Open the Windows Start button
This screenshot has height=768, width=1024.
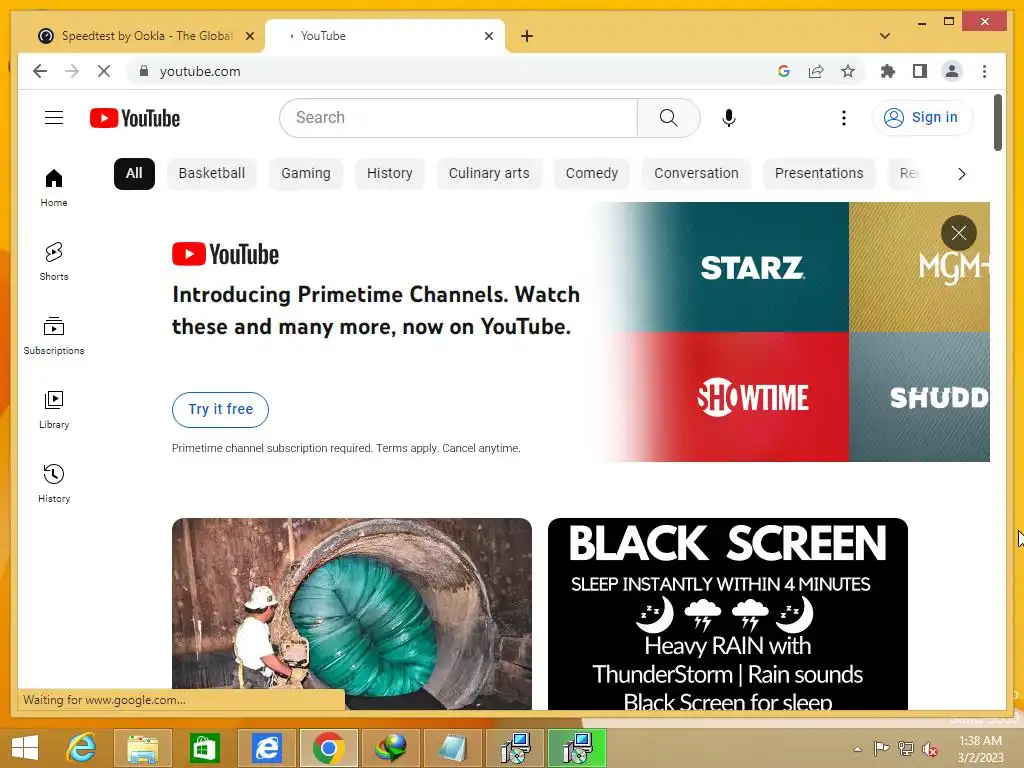(25, 748)
